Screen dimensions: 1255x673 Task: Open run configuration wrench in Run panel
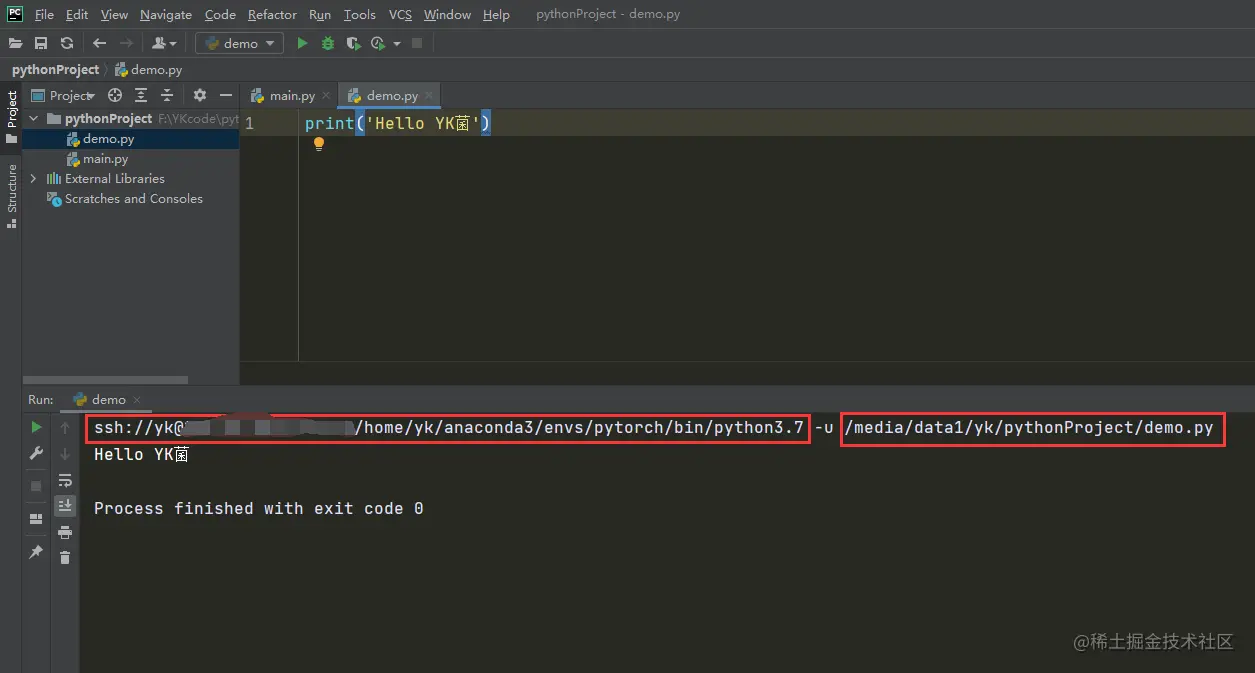(37, 453)
